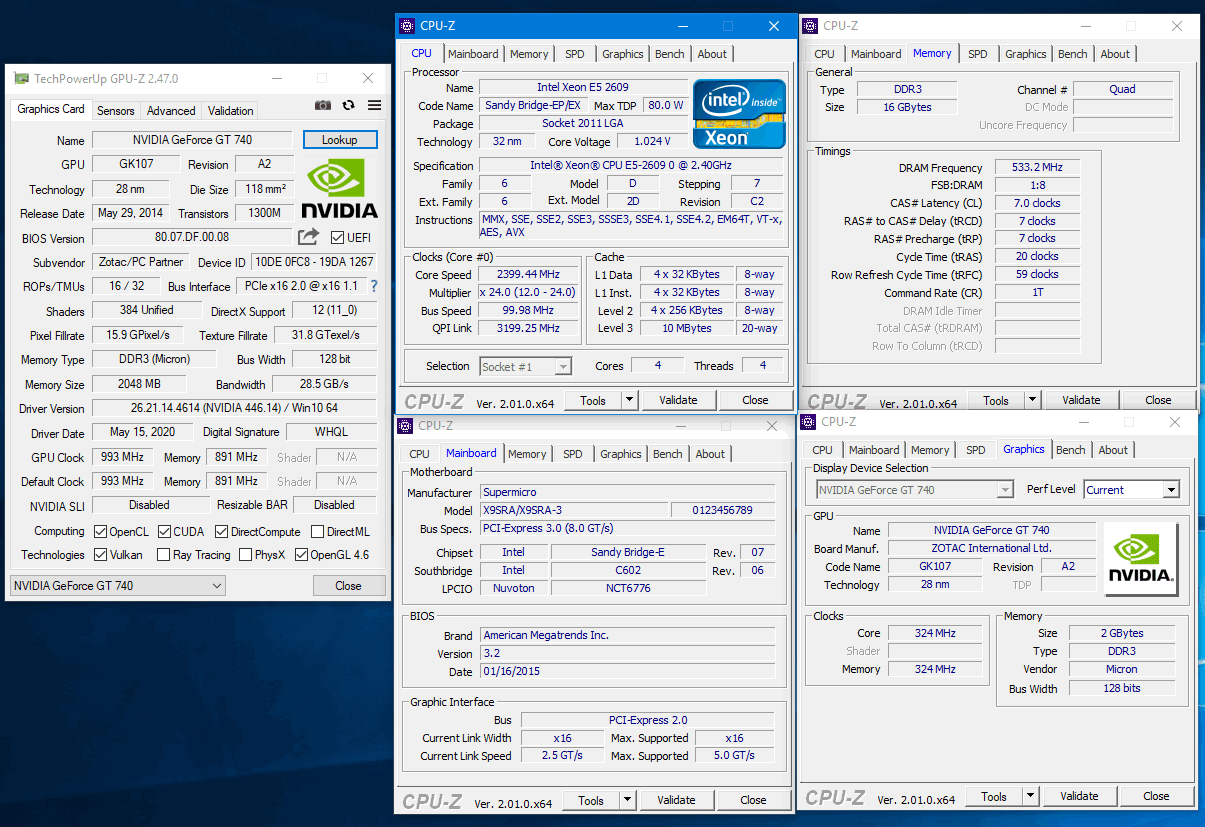Click the TechPowerUp GPU-Z title bar icon
The height and width of the screenshot is (827, 1205).
pyautogui.click(x=21, y=78)
